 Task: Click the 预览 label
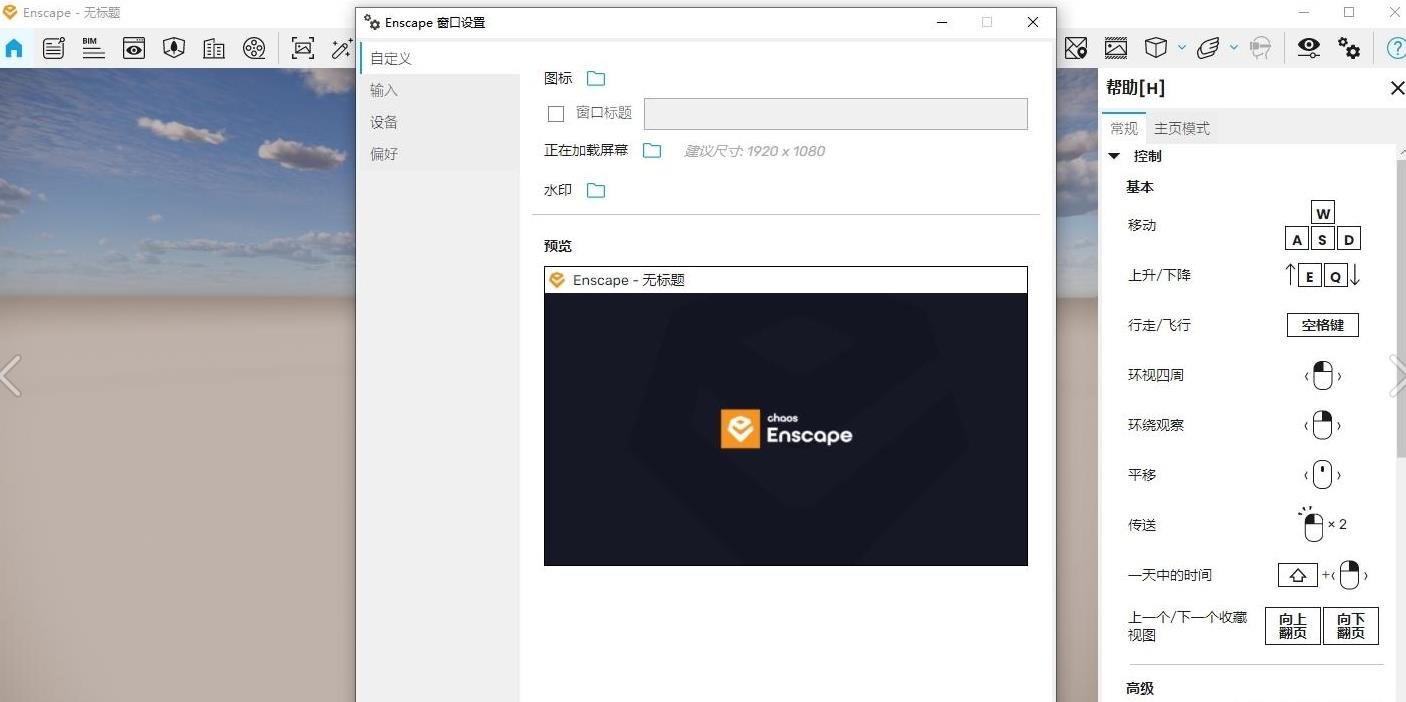(558, 246)
